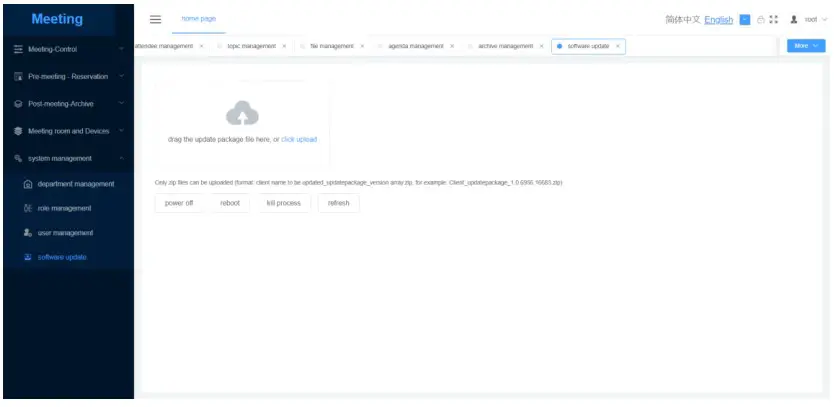Expand the Post-meeting-Archive chevron
This screenshot has width=834, height=407.
121,103
